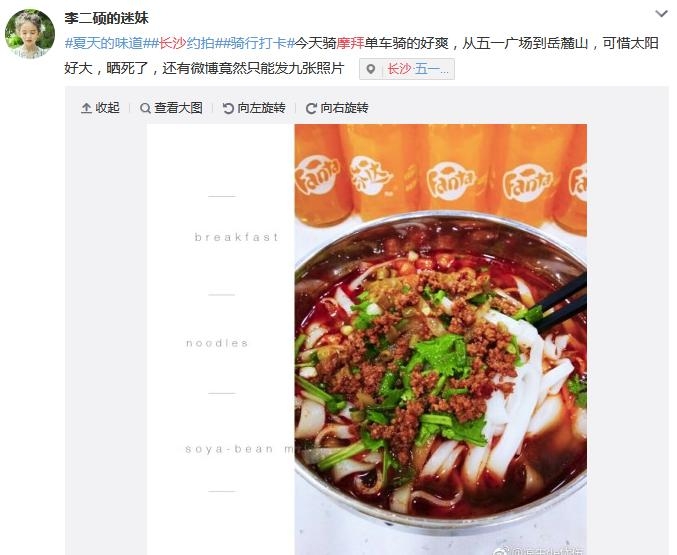Open the post options chevron menu

[661, 14]
